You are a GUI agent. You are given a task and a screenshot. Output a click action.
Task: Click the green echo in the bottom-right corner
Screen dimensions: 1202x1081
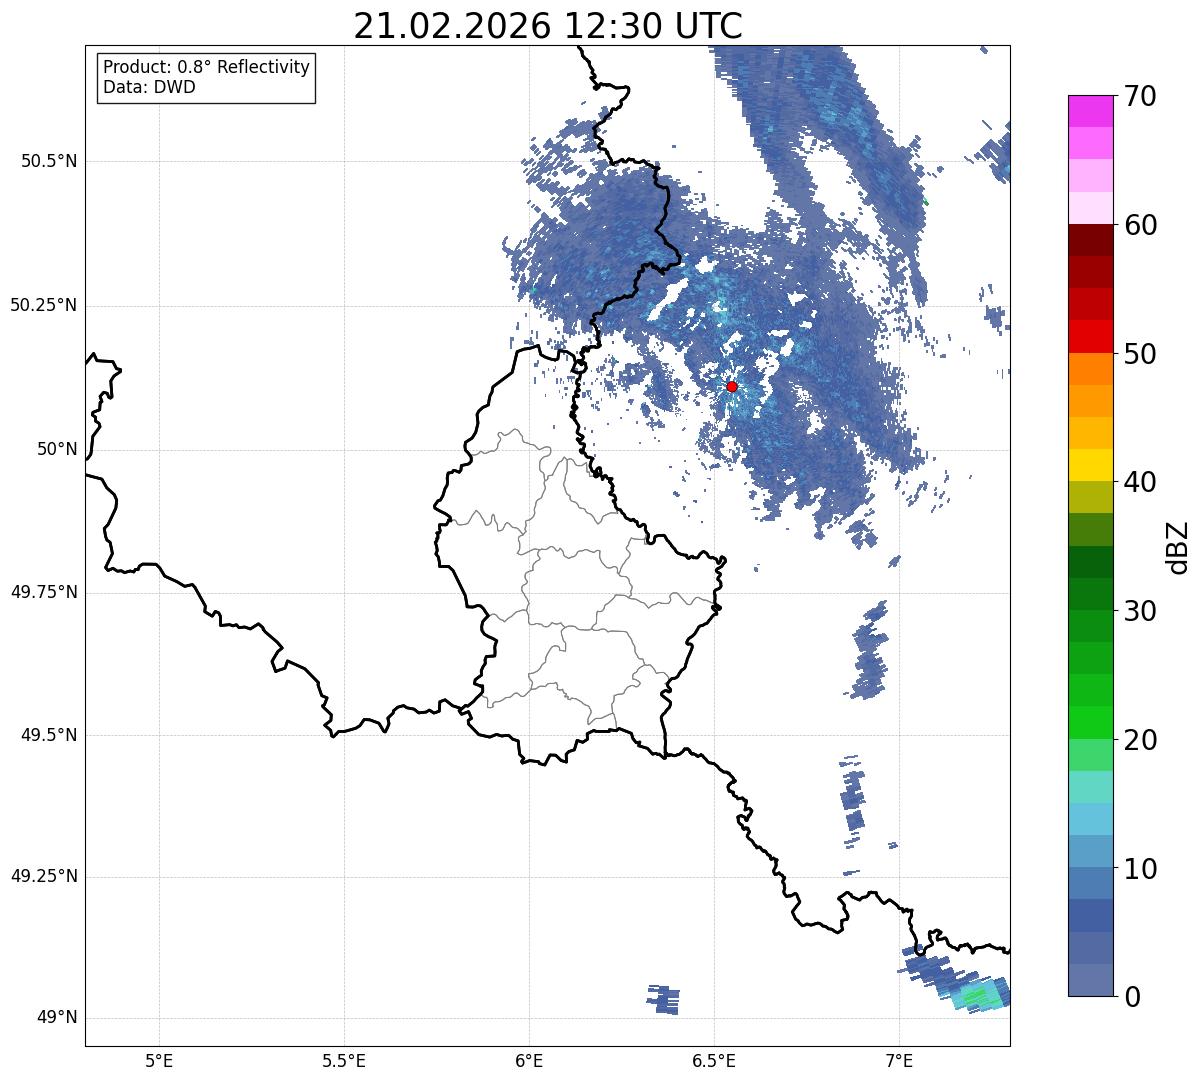click(978, 996)
